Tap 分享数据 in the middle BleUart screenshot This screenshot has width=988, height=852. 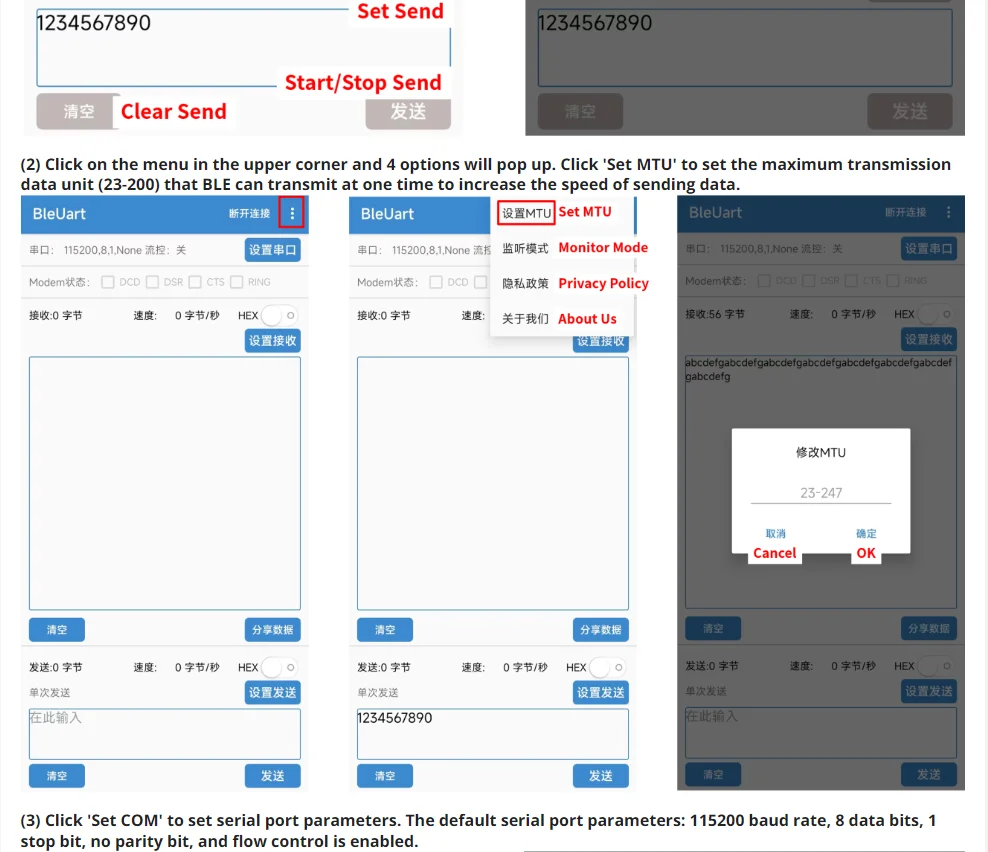click(600, 630)
